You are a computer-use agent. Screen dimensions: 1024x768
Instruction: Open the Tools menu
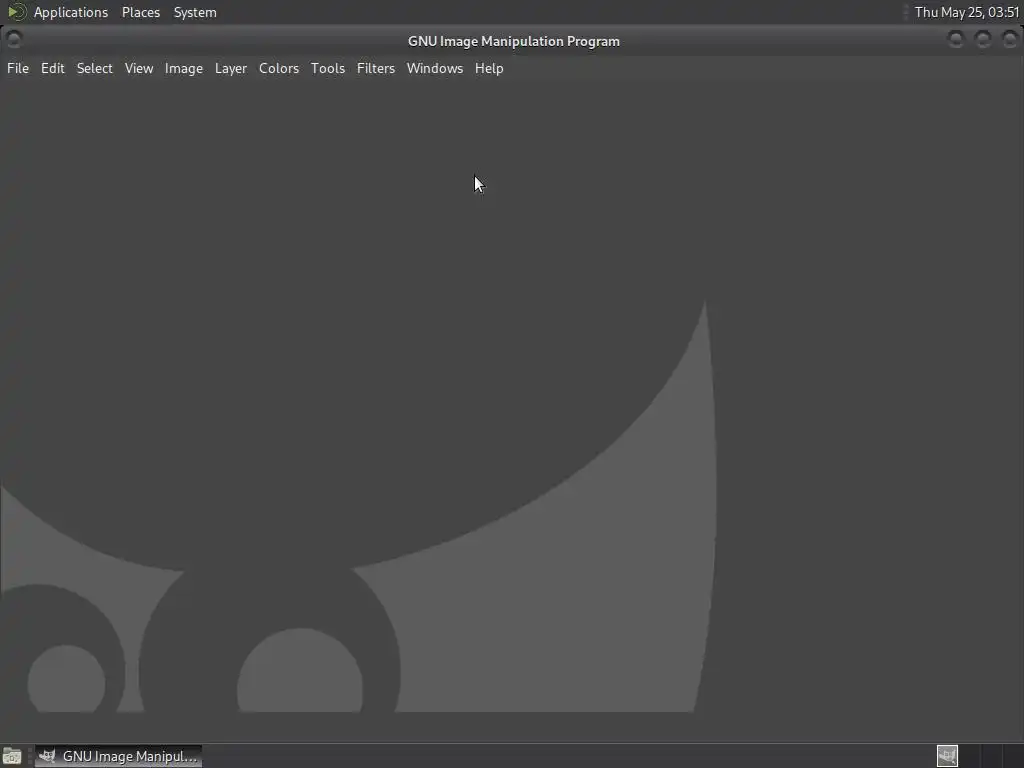point(328,69)
